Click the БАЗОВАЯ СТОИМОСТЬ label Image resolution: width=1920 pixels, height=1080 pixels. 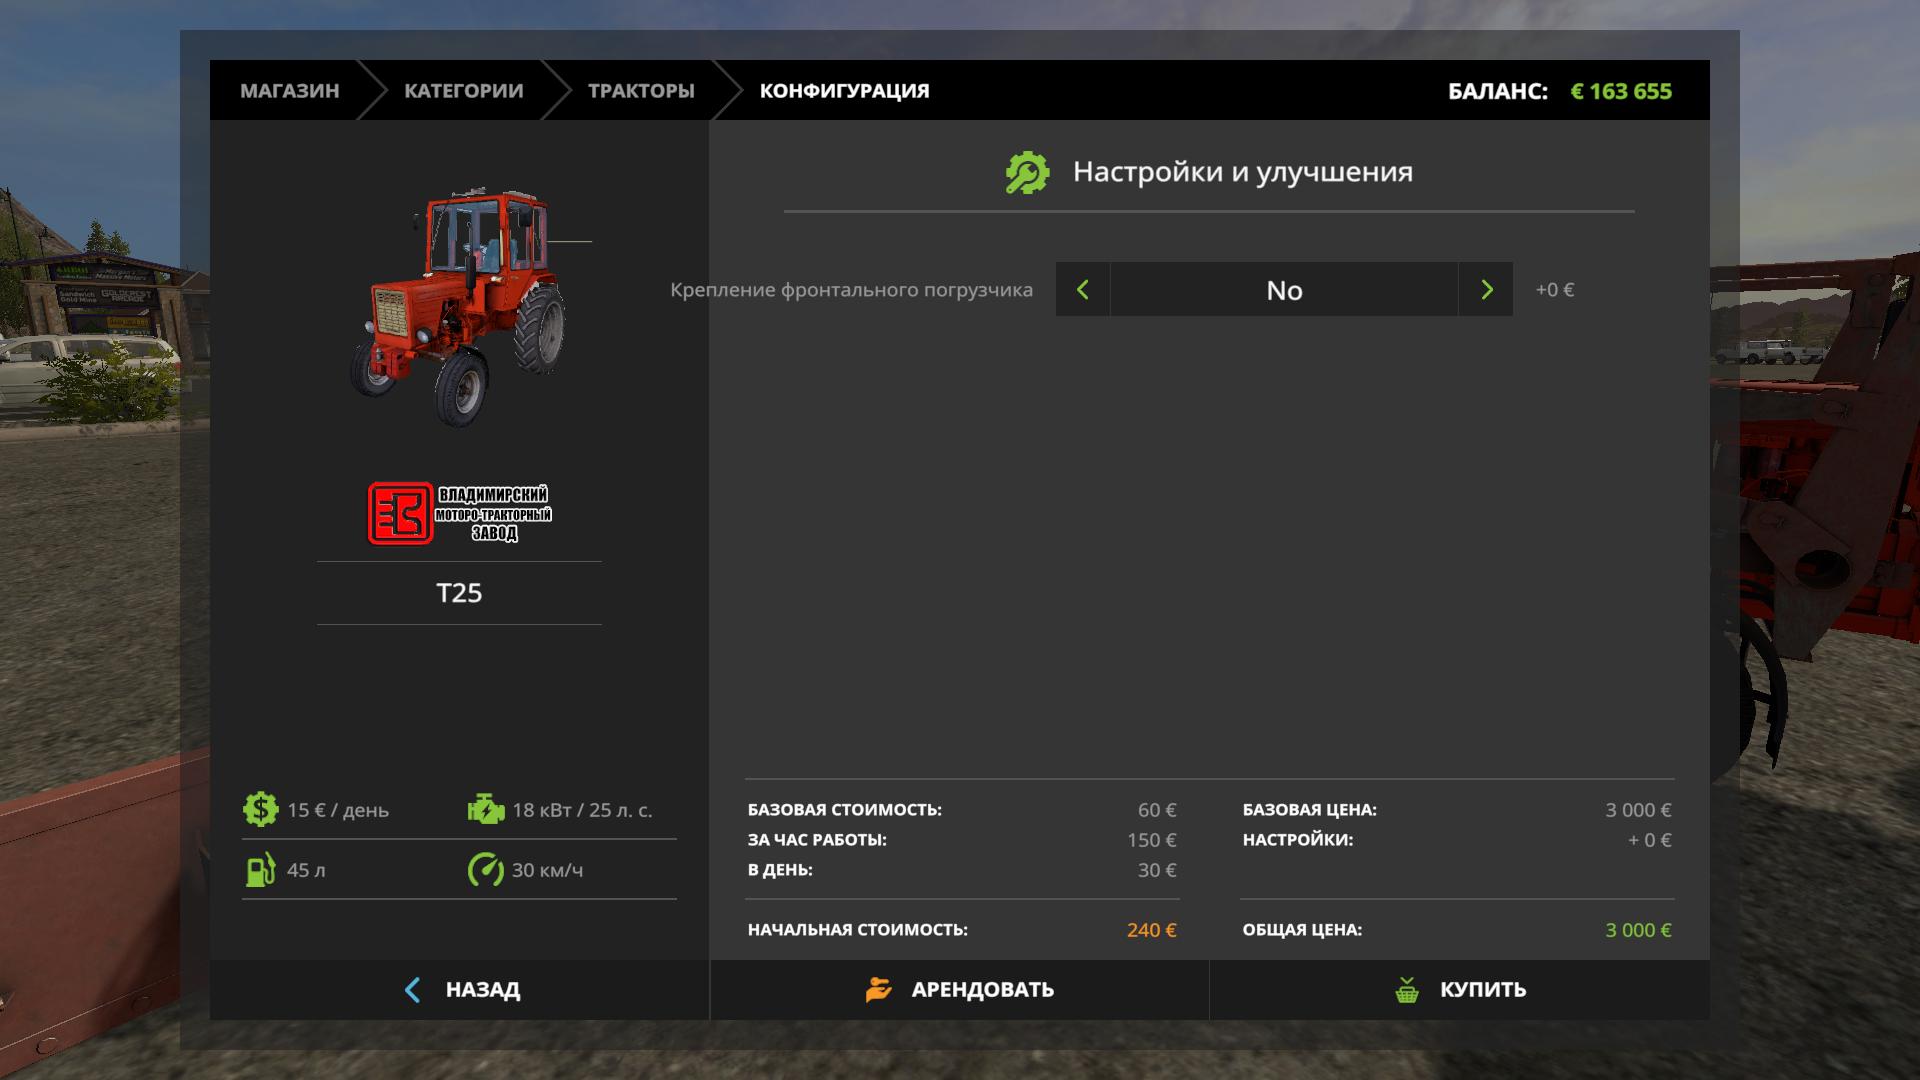pyautogui.click(x=845, y=810)
